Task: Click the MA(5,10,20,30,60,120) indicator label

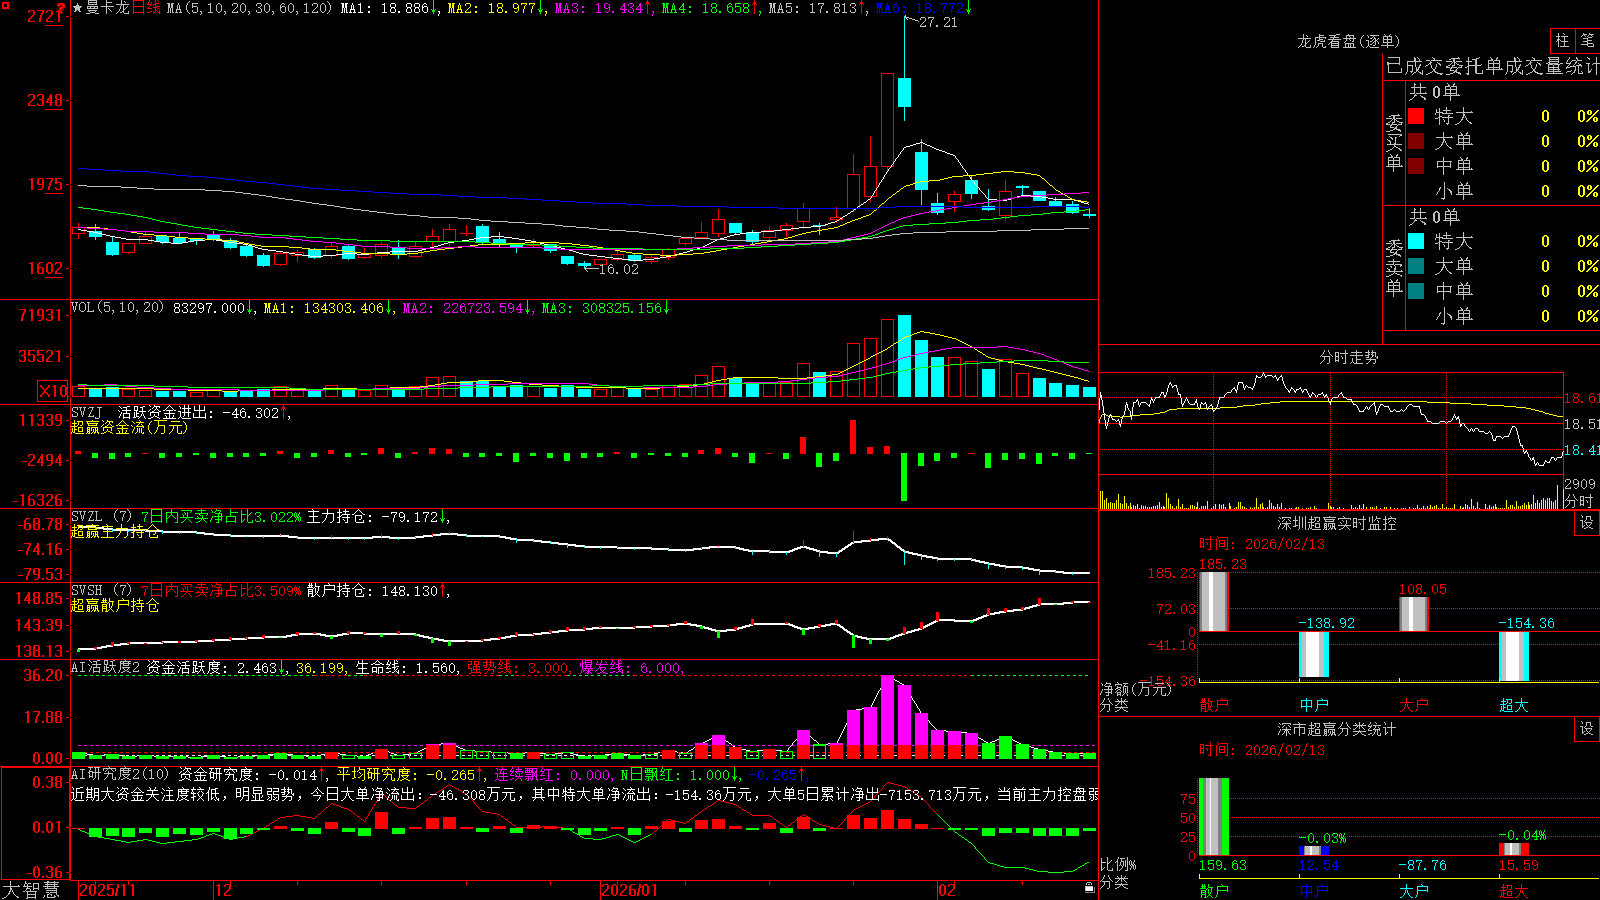Action: point(248,8)
